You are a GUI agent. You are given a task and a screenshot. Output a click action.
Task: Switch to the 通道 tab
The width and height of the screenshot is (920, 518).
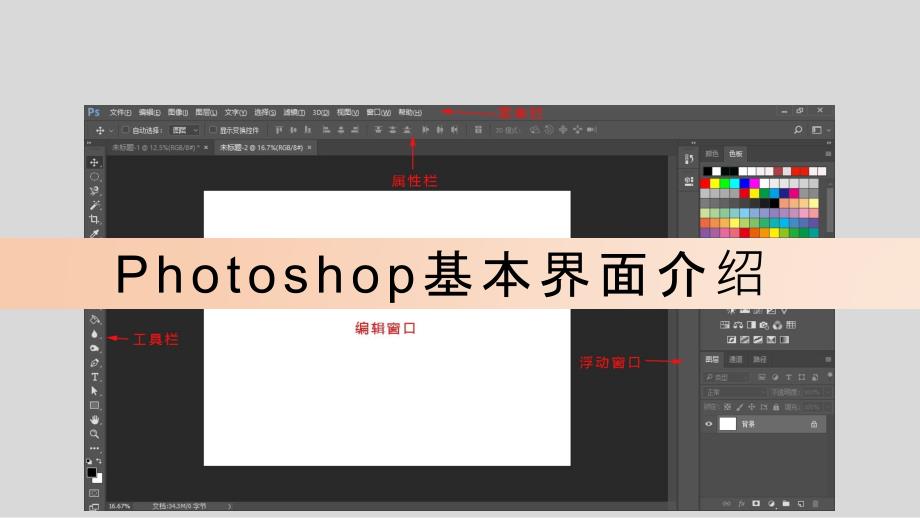coord(736,359)
